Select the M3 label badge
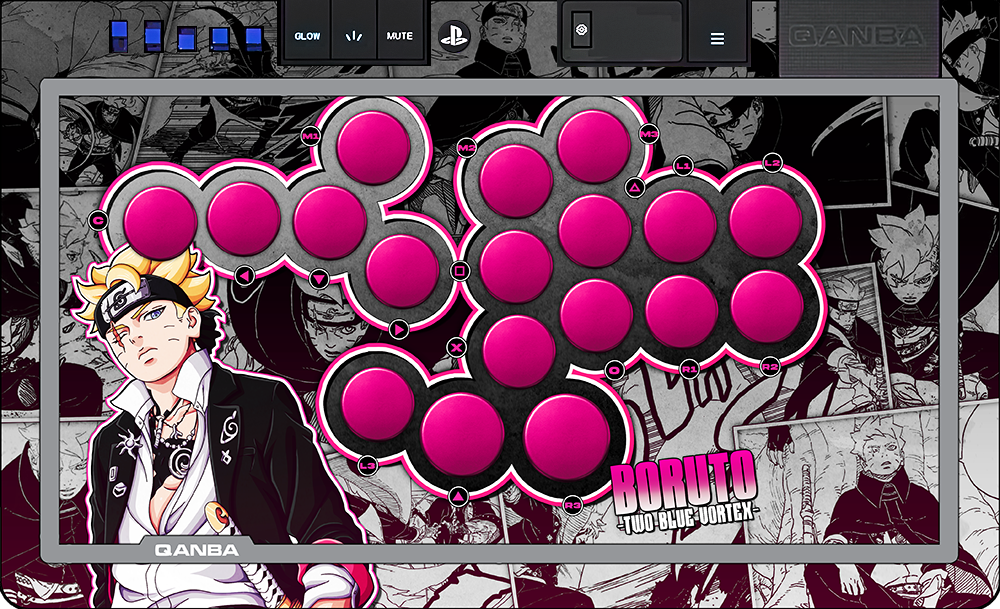The image size is (1000, 609). pyautogui.click(x=649, y=134)
